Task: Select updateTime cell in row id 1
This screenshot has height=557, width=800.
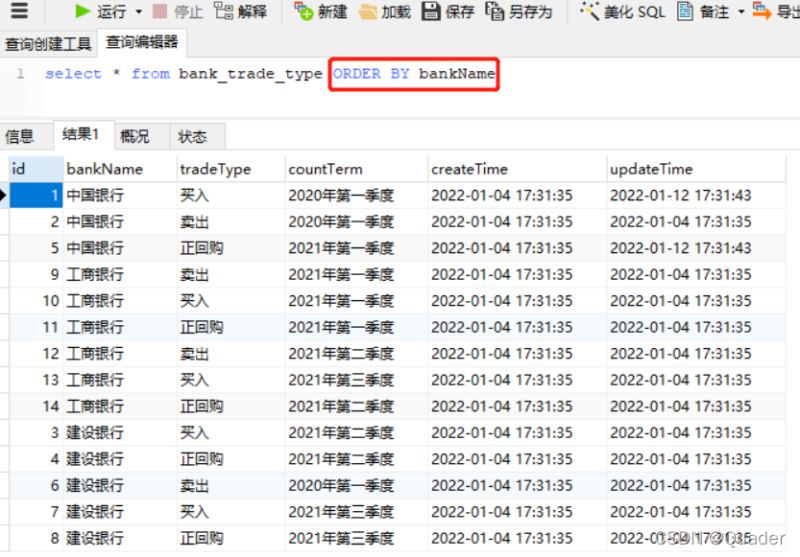Action: [x=696, y=195]
